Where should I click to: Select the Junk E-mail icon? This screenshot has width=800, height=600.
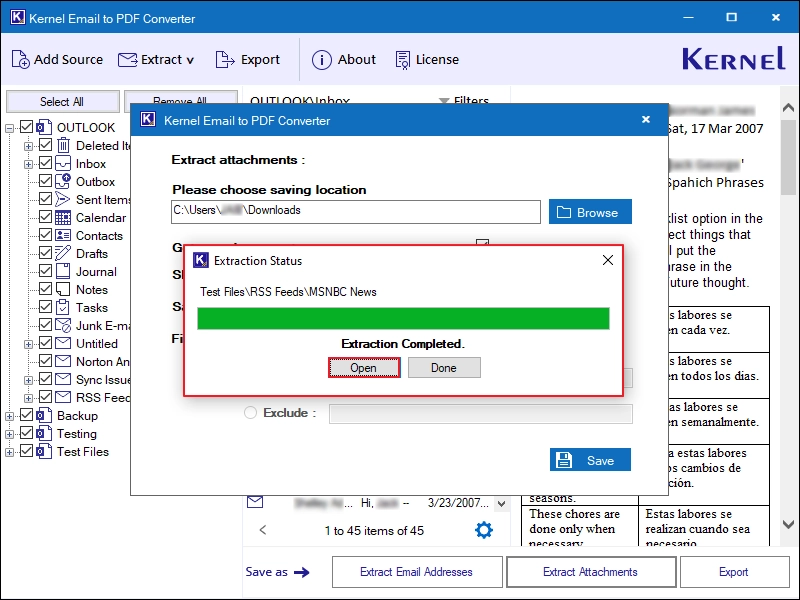(63, 326)
